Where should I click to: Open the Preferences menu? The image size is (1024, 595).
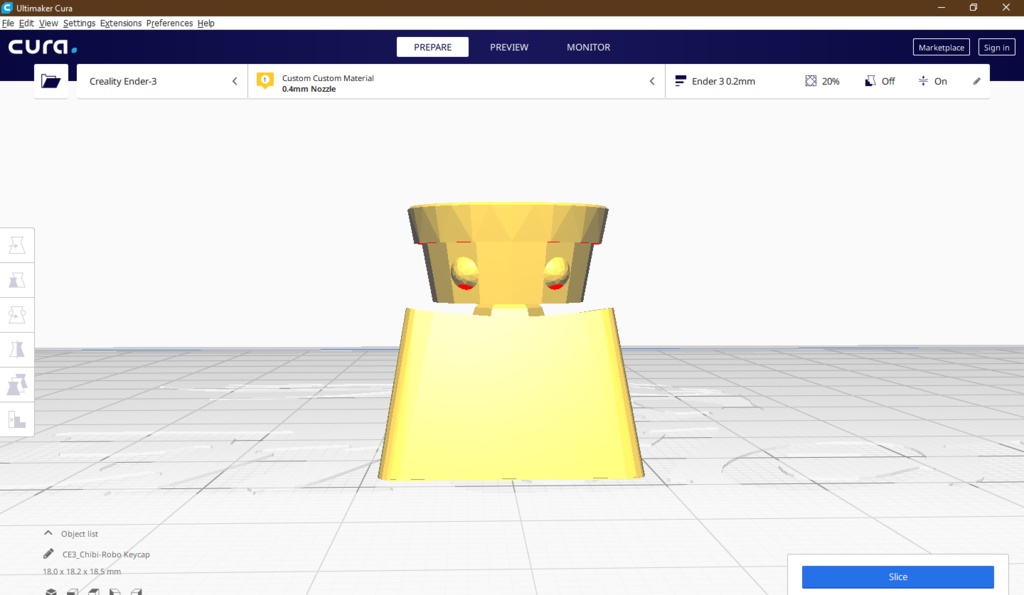169,23
